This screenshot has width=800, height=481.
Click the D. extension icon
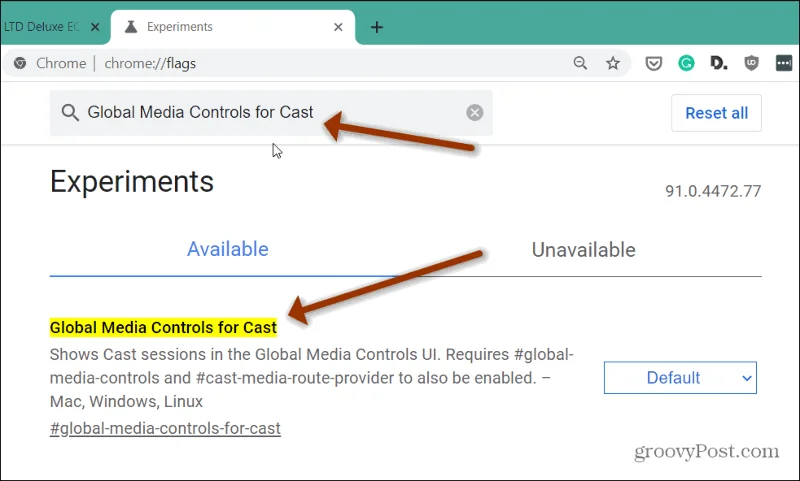719,63
